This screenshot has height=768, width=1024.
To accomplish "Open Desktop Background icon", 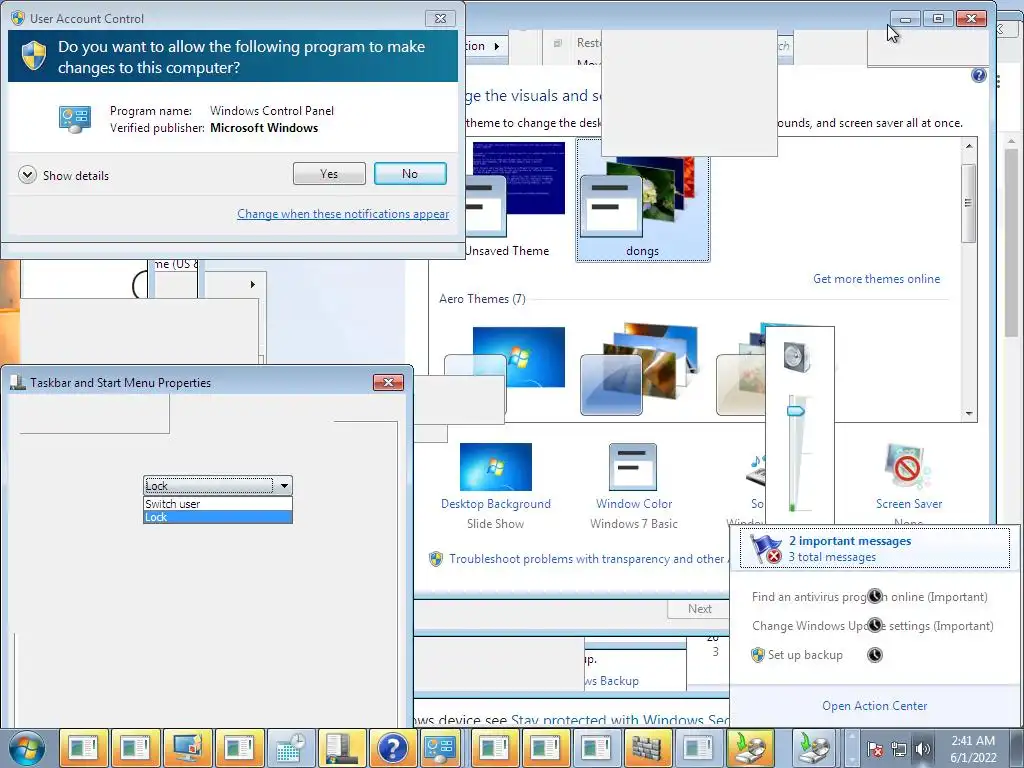I will [496, 467].
